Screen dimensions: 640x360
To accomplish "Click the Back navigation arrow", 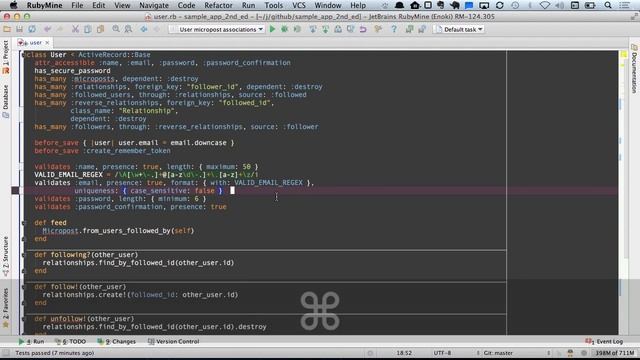I will click(144, 29).
